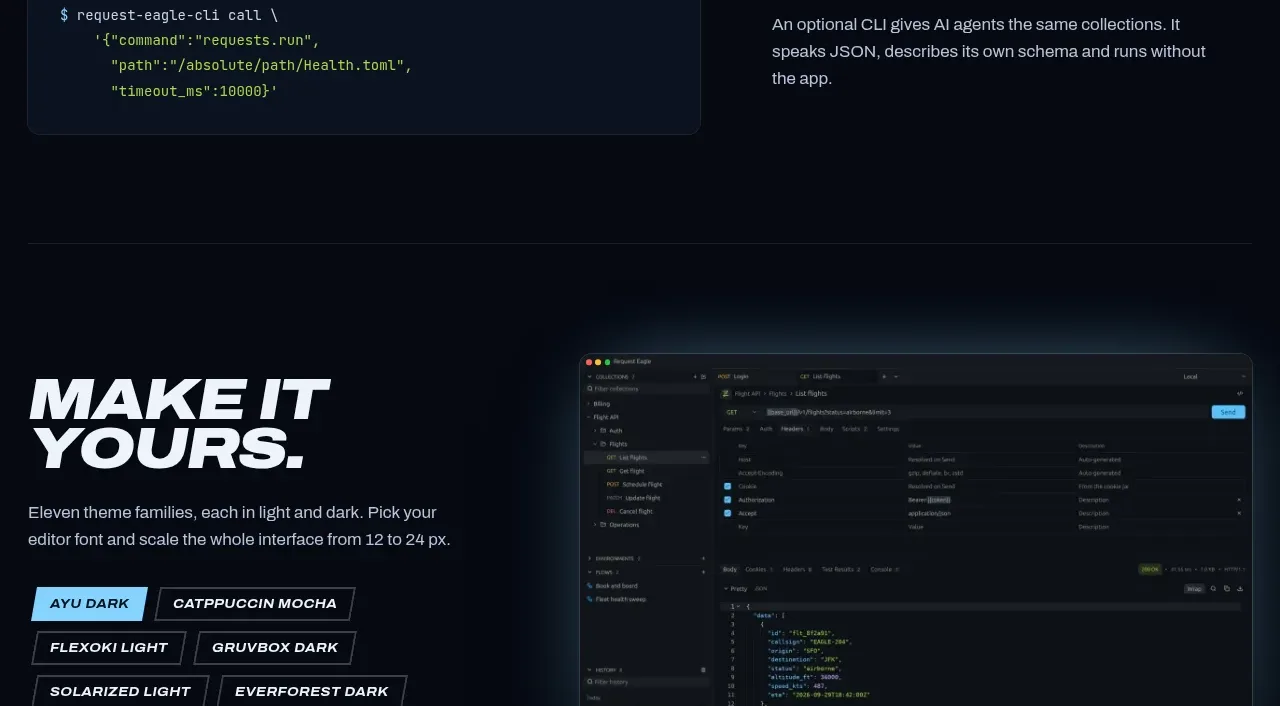Copy the response with copy icon
Image resolution: width=1280 pixels, height=706 pixels.
tap(1227, 589)
